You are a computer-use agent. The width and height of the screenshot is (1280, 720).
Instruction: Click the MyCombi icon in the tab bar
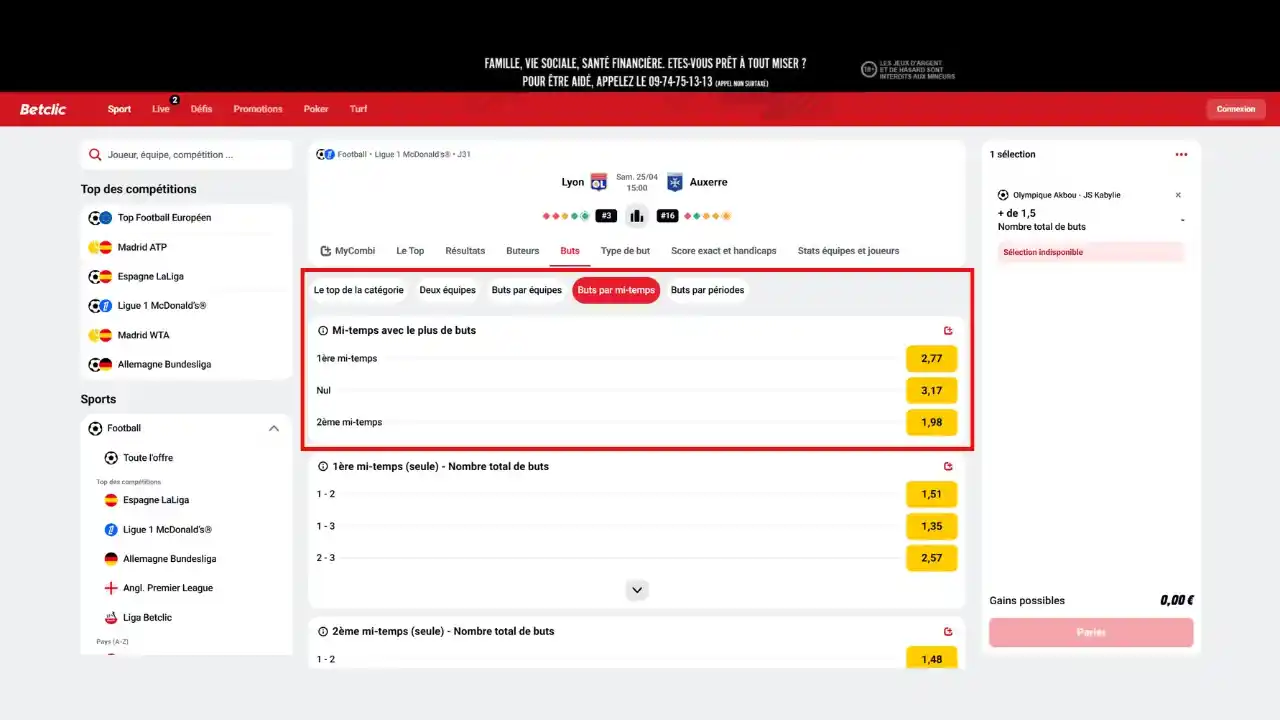point(325,251)
